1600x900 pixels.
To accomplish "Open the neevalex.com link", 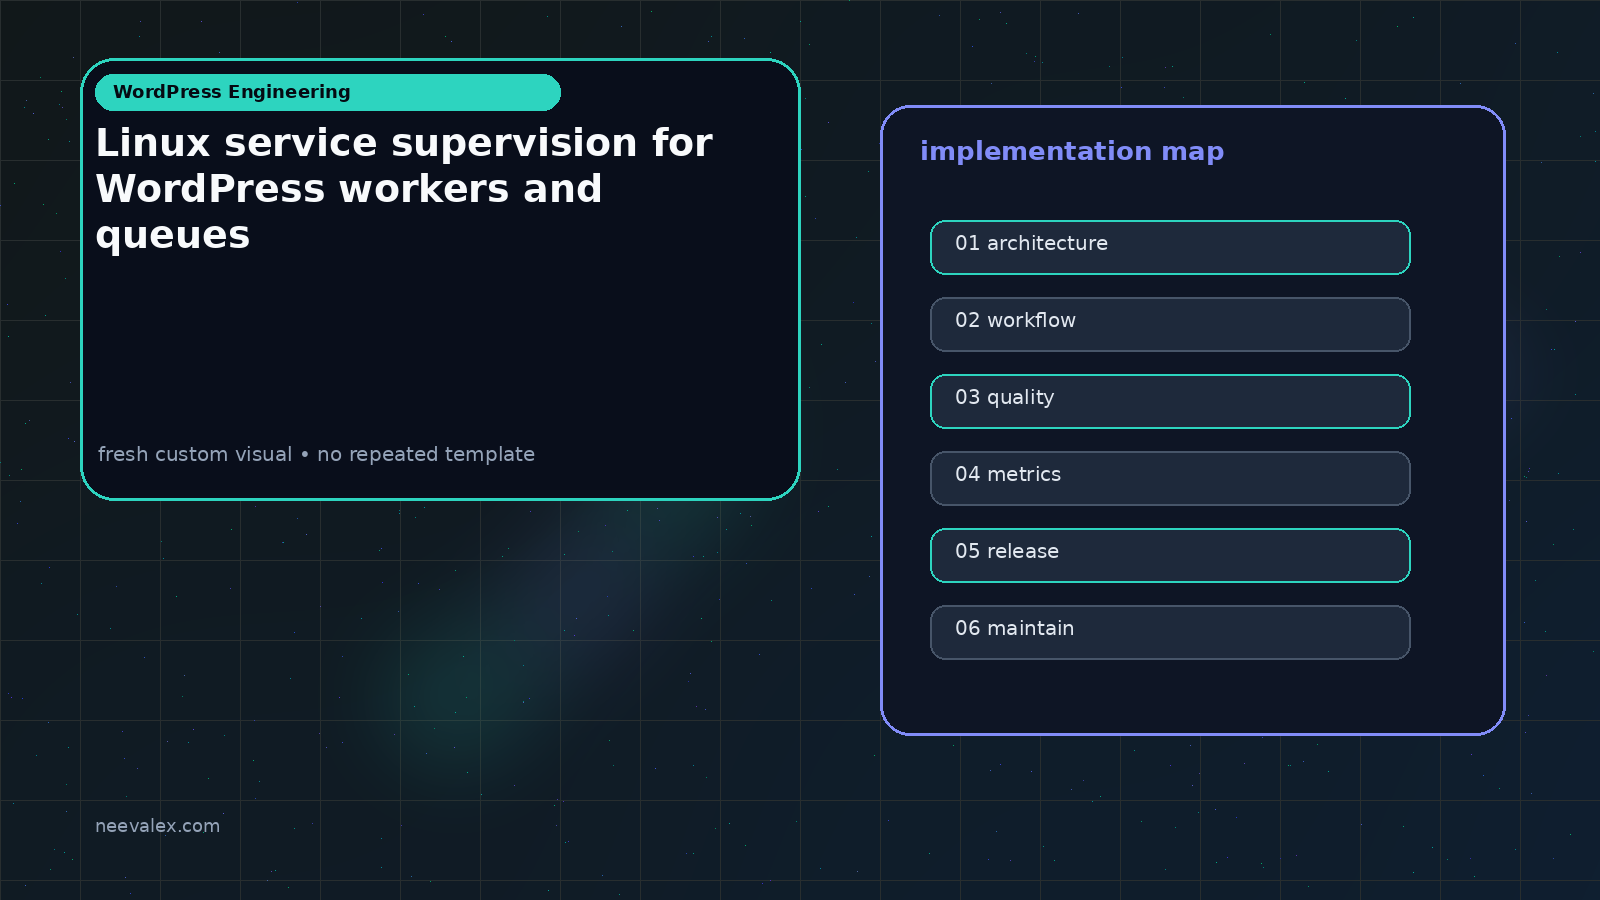I will pyautogui.click(x=157, y=826).
